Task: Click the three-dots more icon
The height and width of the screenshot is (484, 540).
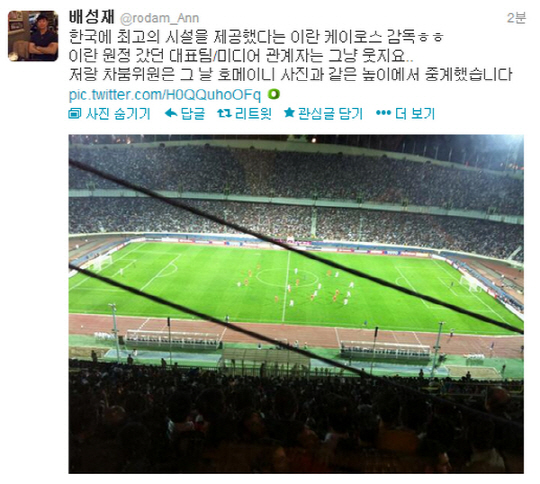Action: (383, 113)
